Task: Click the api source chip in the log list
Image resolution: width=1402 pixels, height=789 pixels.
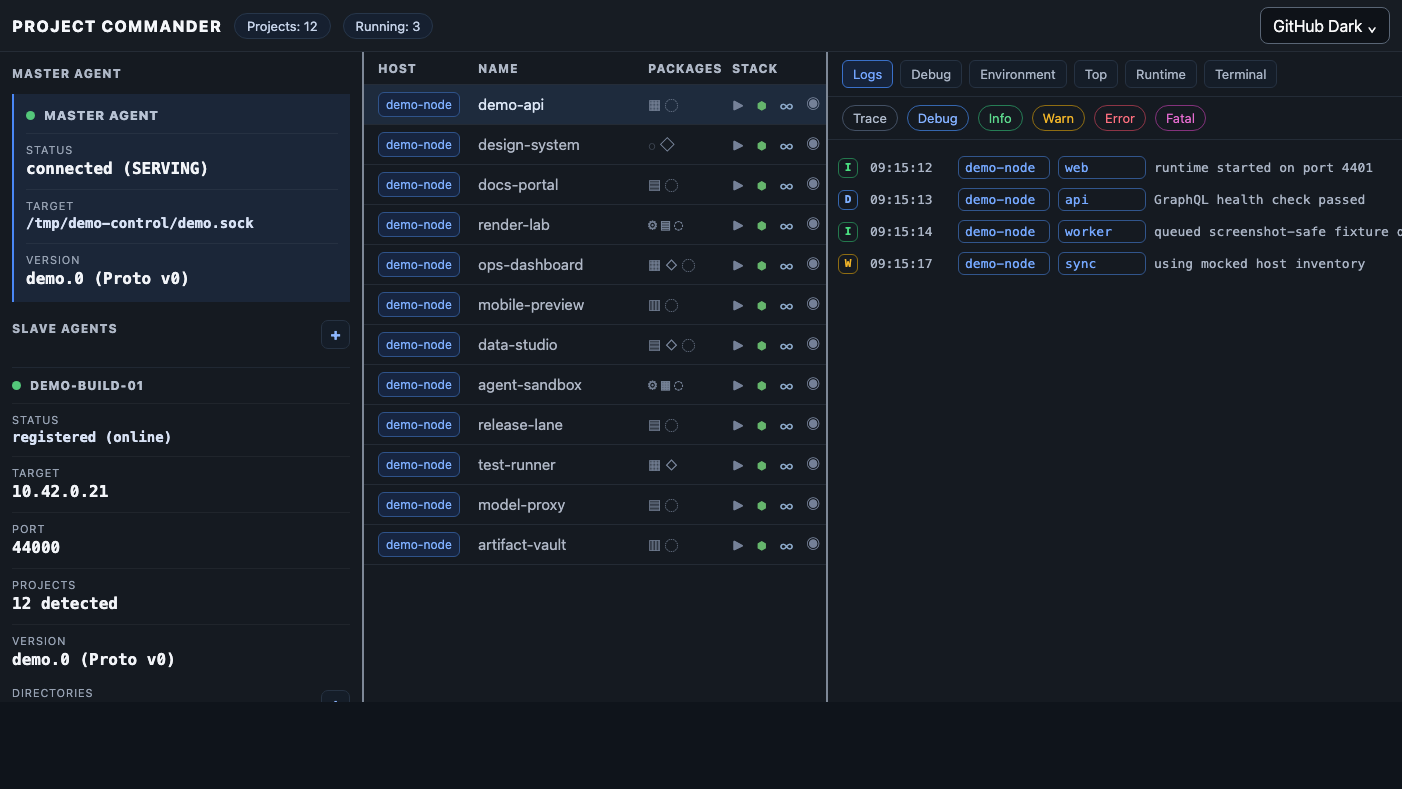Action: click(x=1101, y=200)
